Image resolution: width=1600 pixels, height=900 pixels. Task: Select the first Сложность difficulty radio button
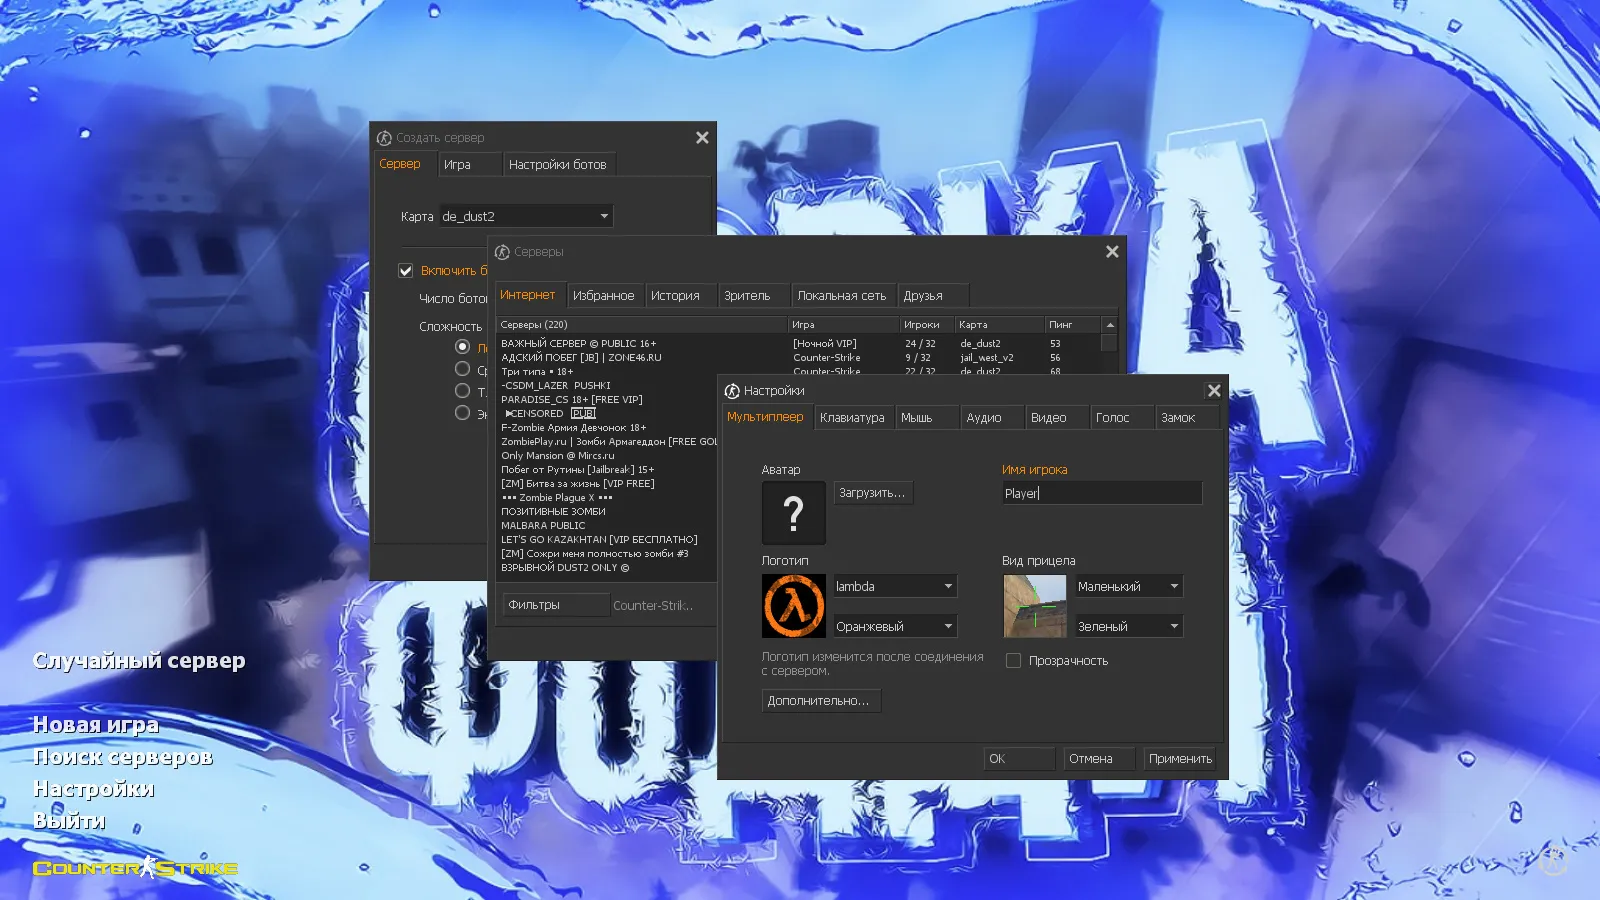click(x=462, y=346)
